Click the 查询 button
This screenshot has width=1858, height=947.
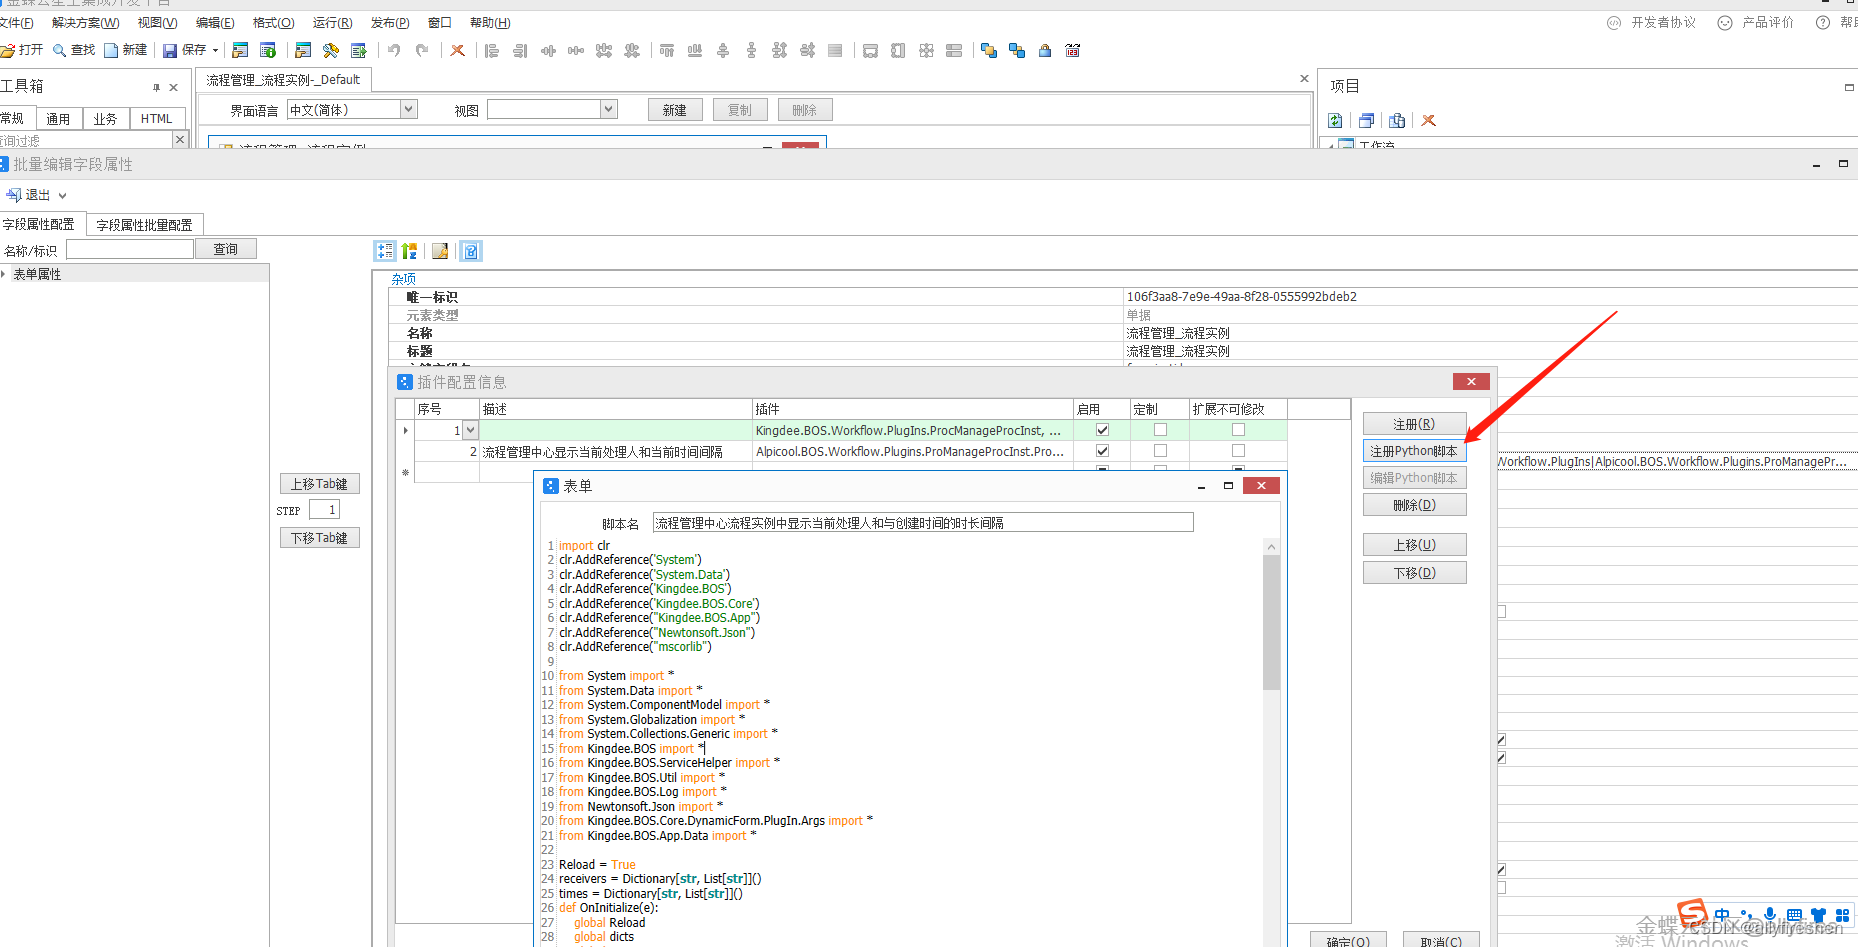[x=225, y=249]
